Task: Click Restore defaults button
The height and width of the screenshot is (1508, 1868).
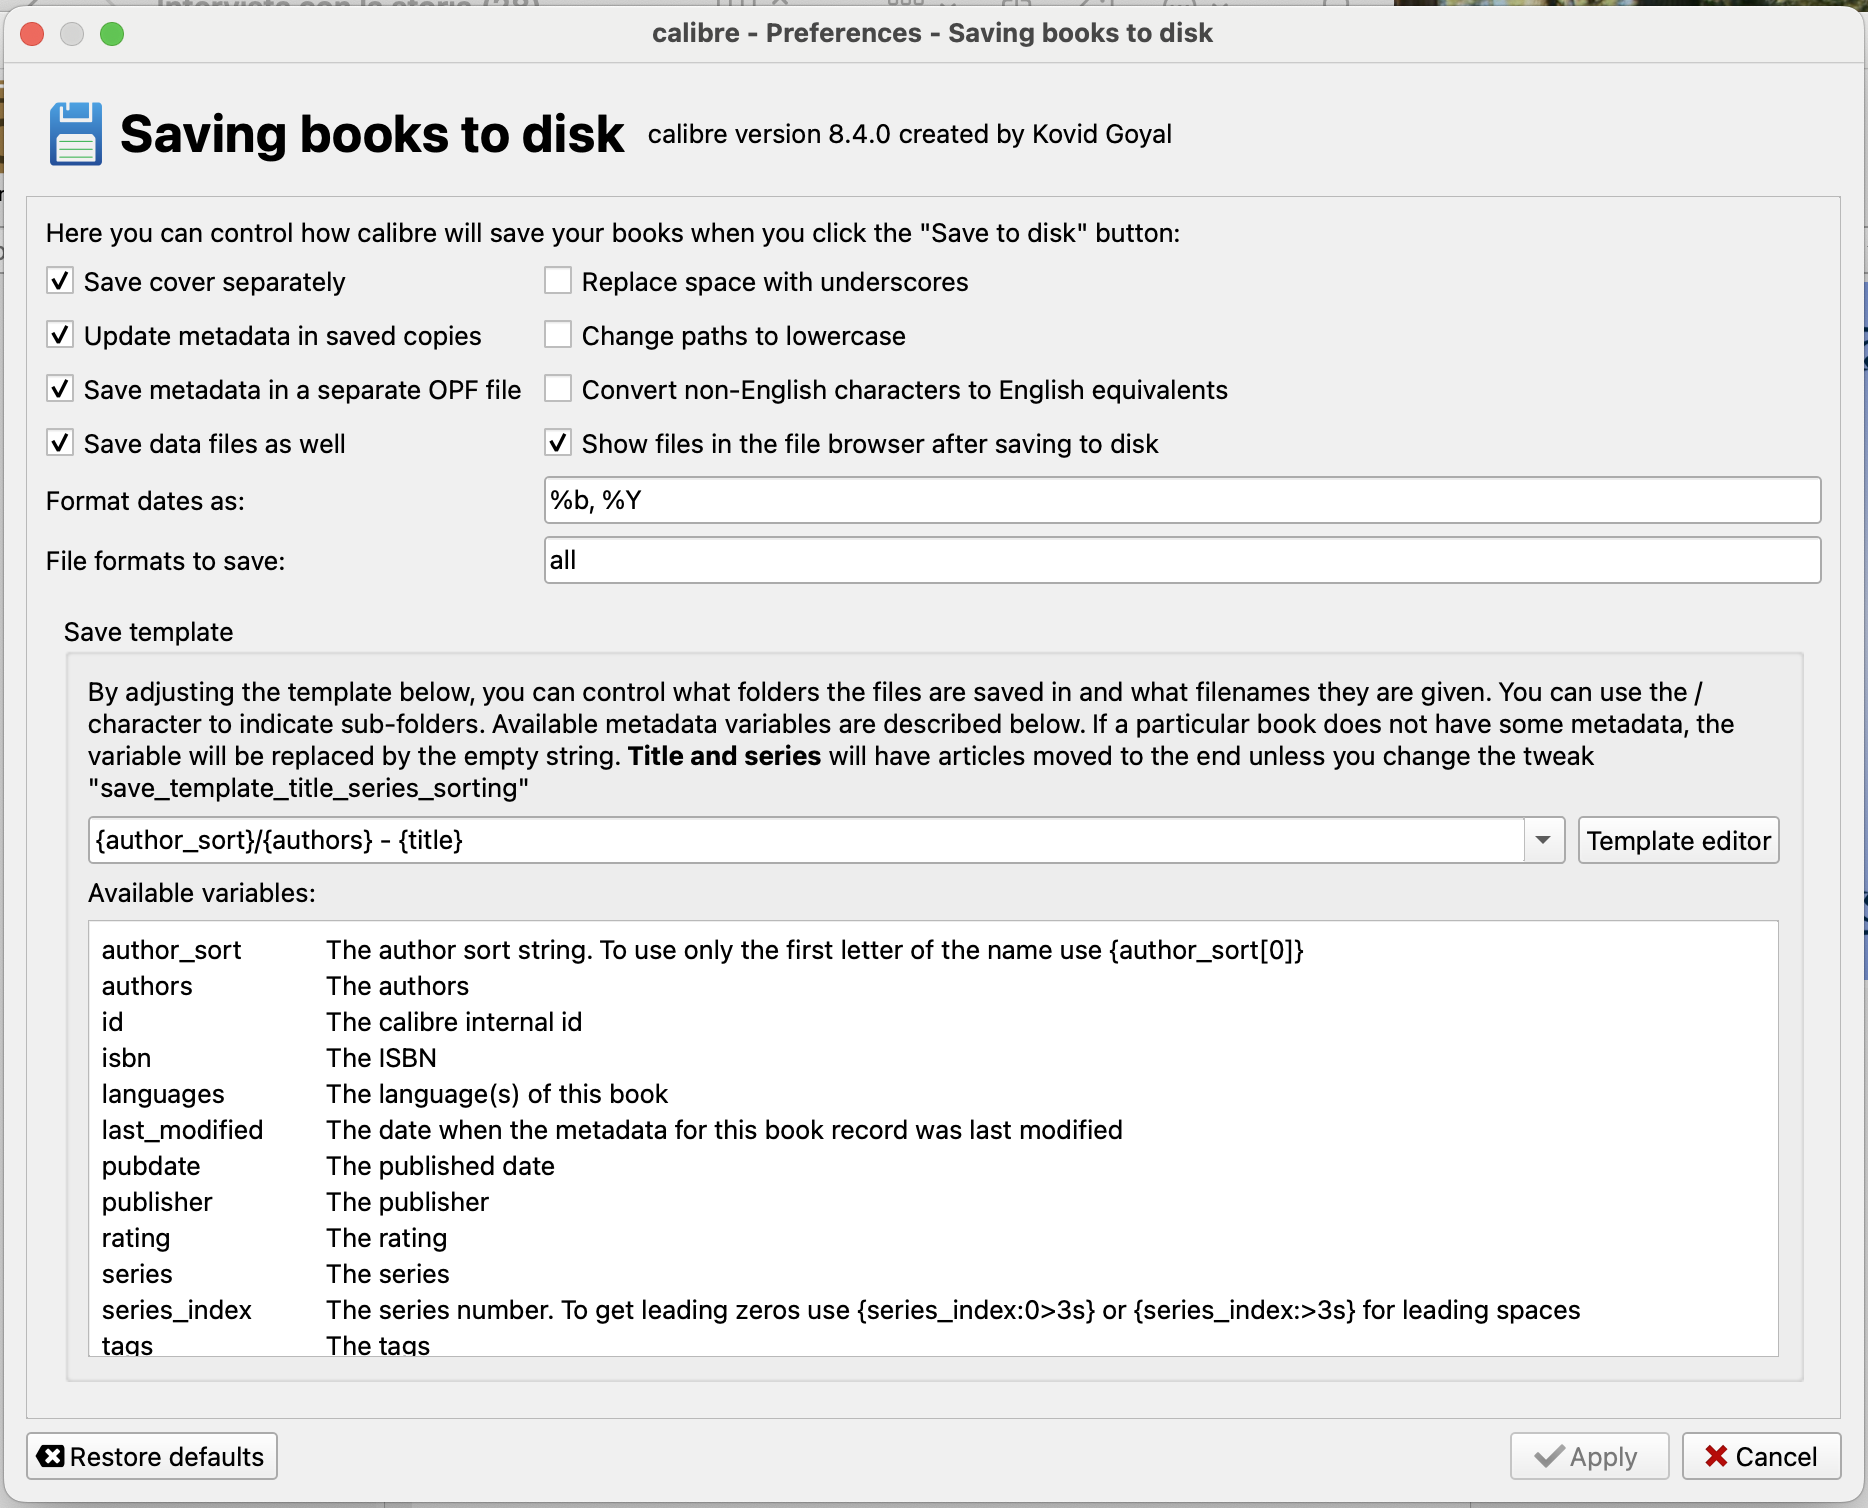Action: [152, 1456]
